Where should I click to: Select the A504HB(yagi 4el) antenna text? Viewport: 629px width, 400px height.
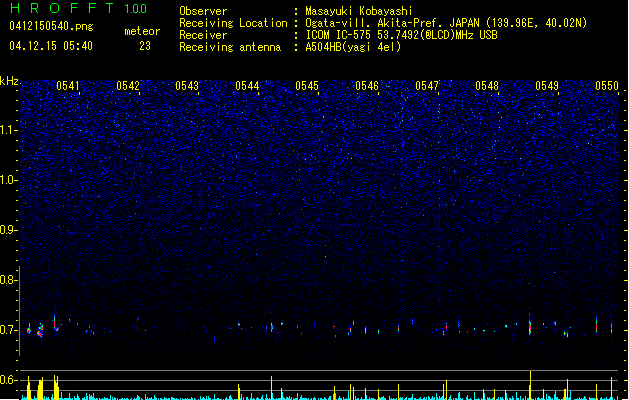point(353,47)
